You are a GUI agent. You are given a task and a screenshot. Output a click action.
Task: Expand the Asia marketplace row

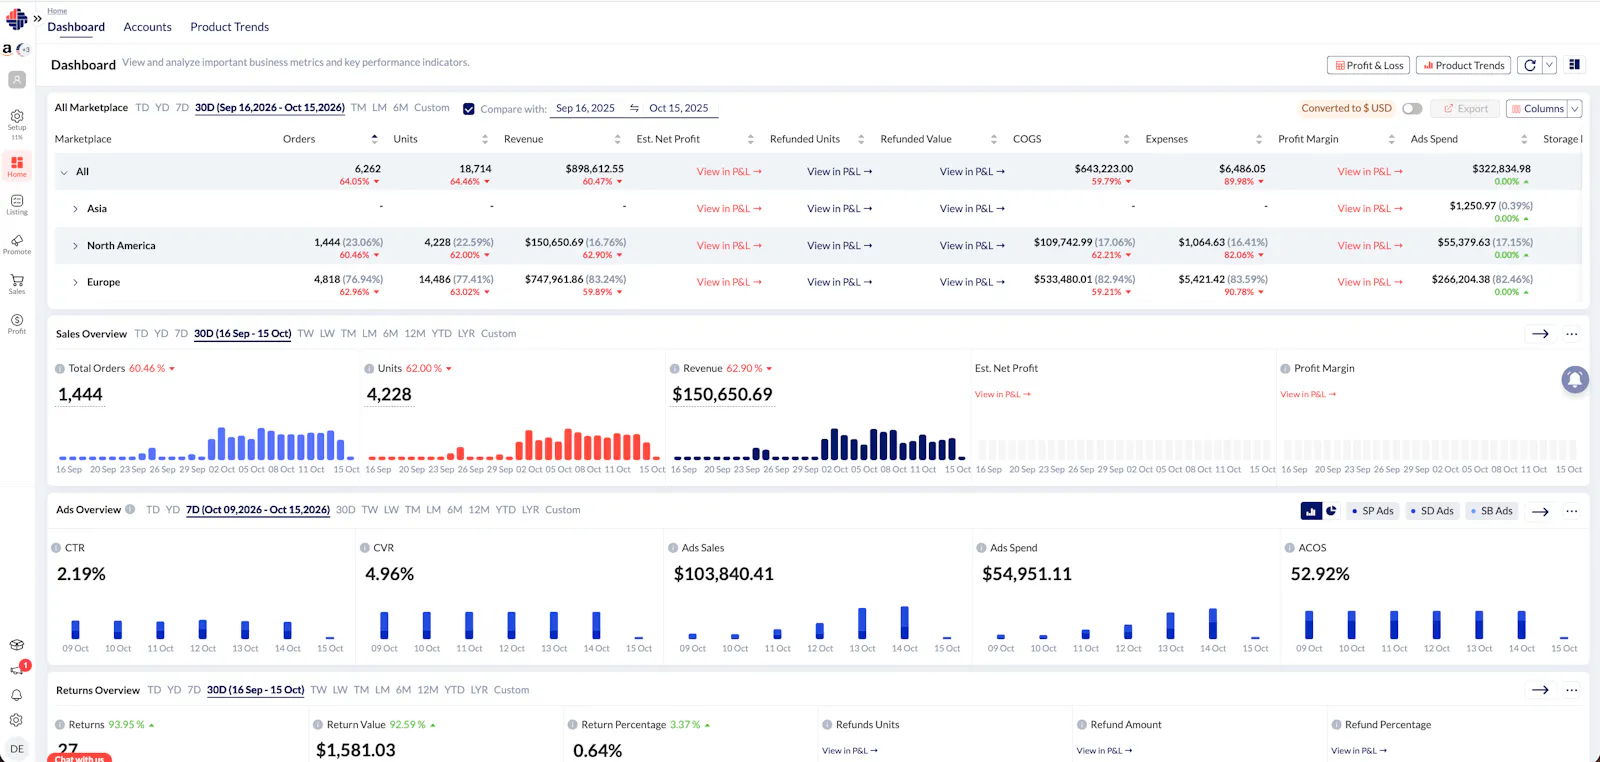(75, 209)
